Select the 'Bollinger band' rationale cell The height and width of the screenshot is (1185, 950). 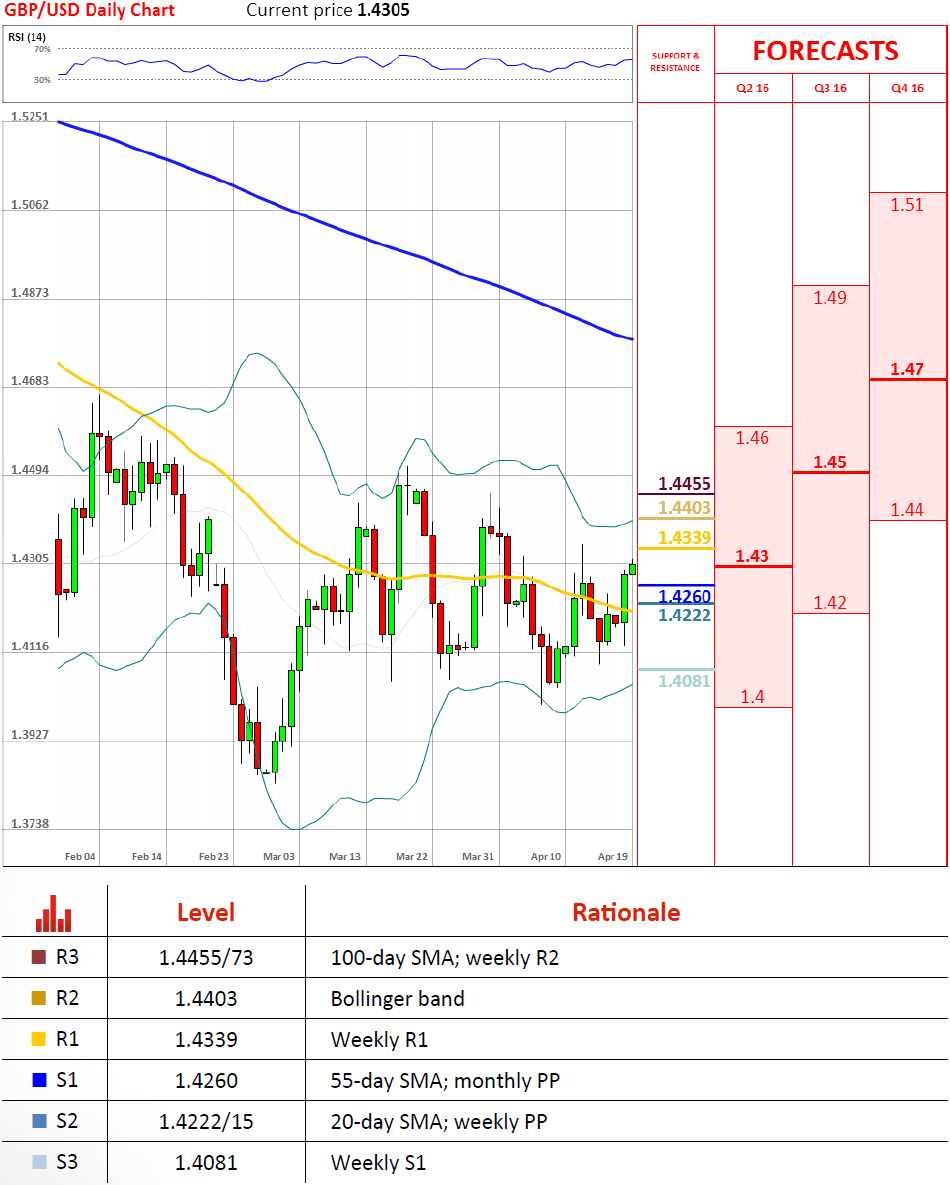coord(398,998)
